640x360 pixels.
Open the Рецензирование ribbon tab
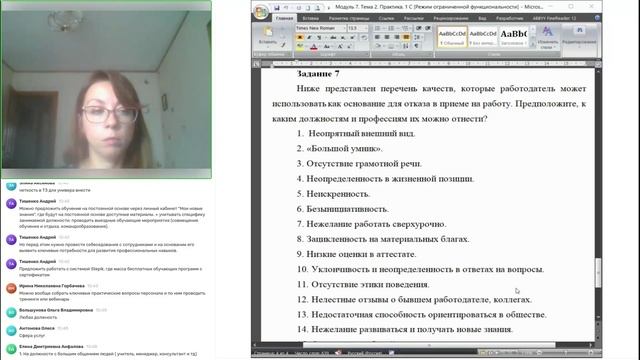click(x=451, y=18)
